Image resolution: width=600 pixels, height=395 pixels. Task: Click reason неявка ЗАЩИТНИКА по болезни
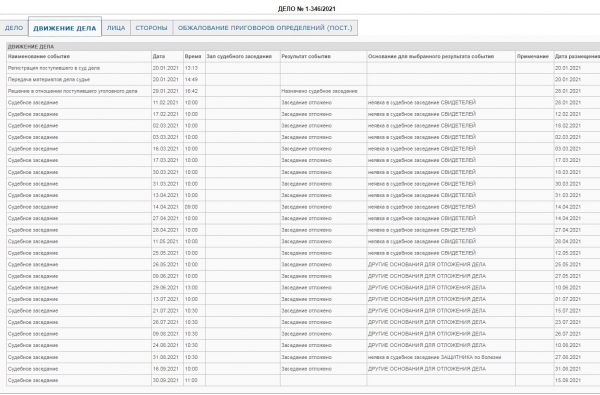pyautogui.click(x=435, y=357)
